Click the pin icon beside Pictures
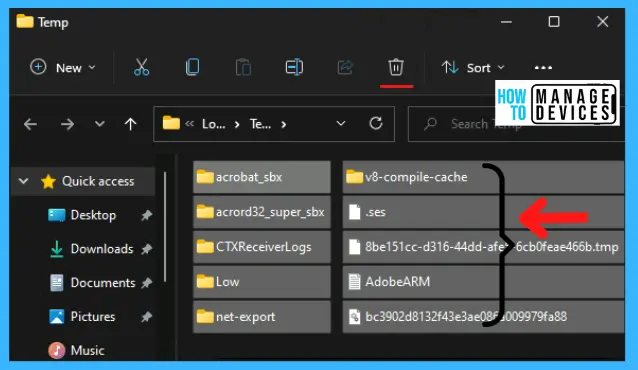The width and height of the screenshot is (638, 370). (x=146, y=317)
